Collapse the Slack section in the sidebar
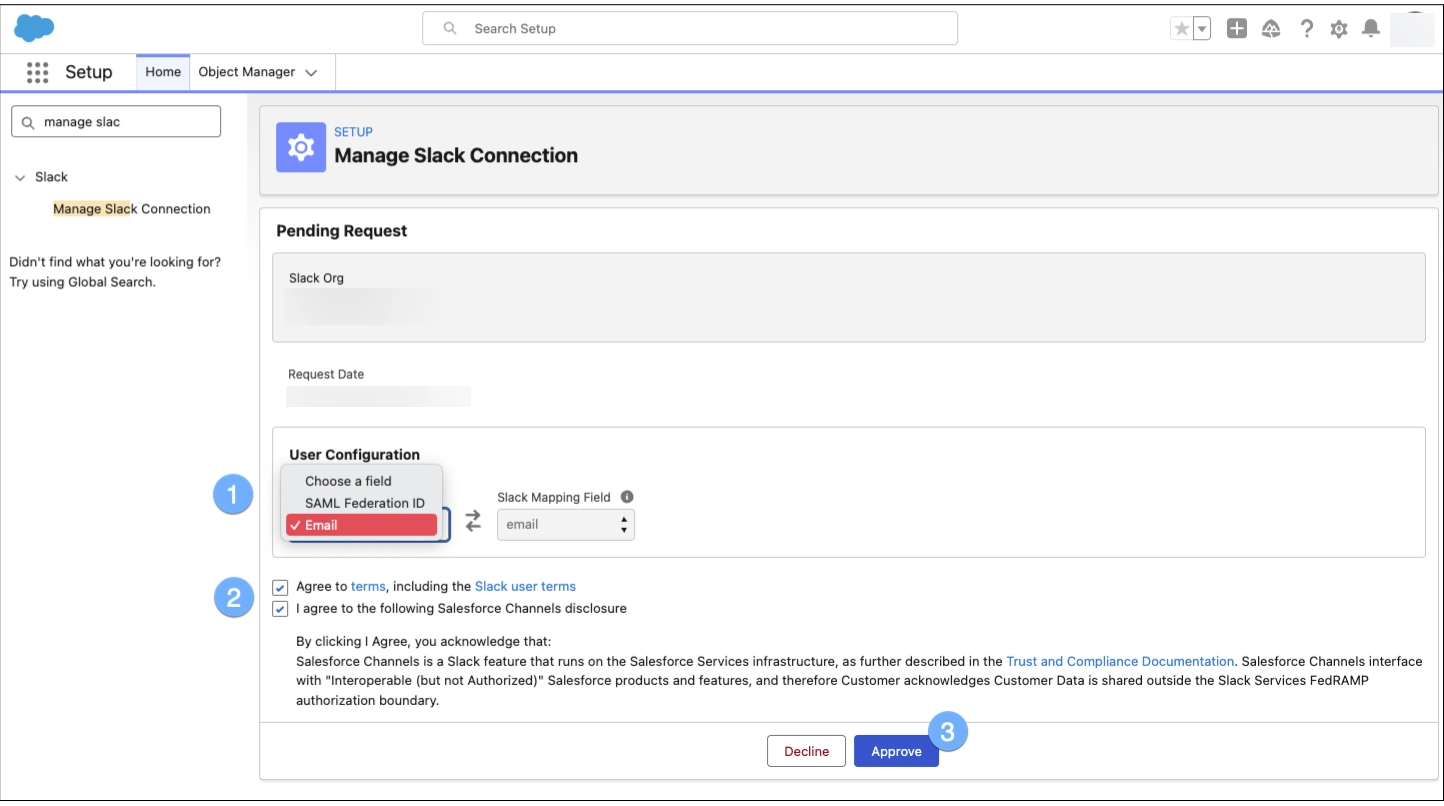This screenshot has width=1444, height=806. [x=20, y=178]
